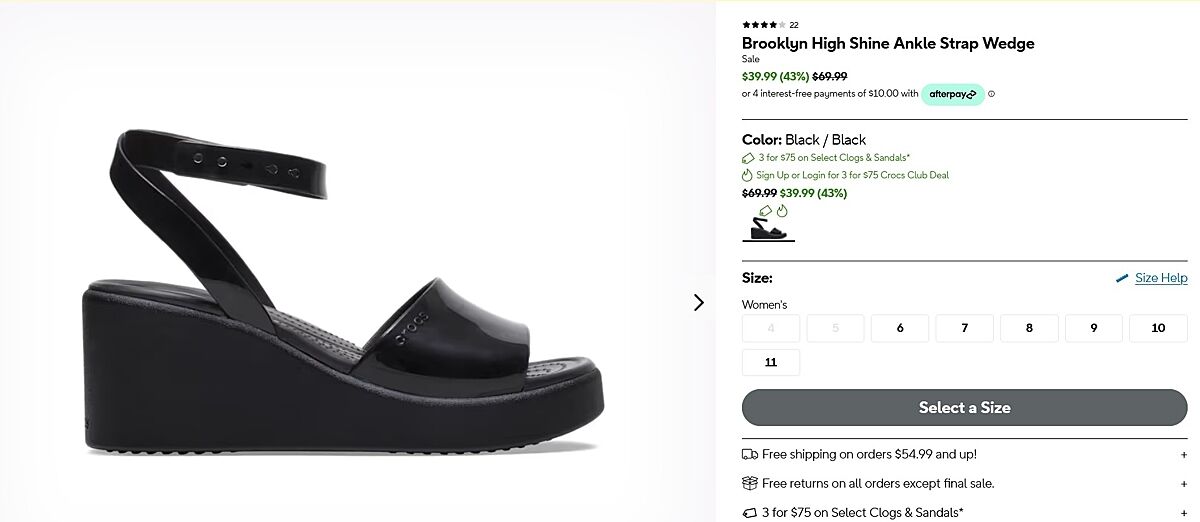Viewport: 1200px width, 522px height.
Task: Click the next image arrow
Action: click(698, 302)
